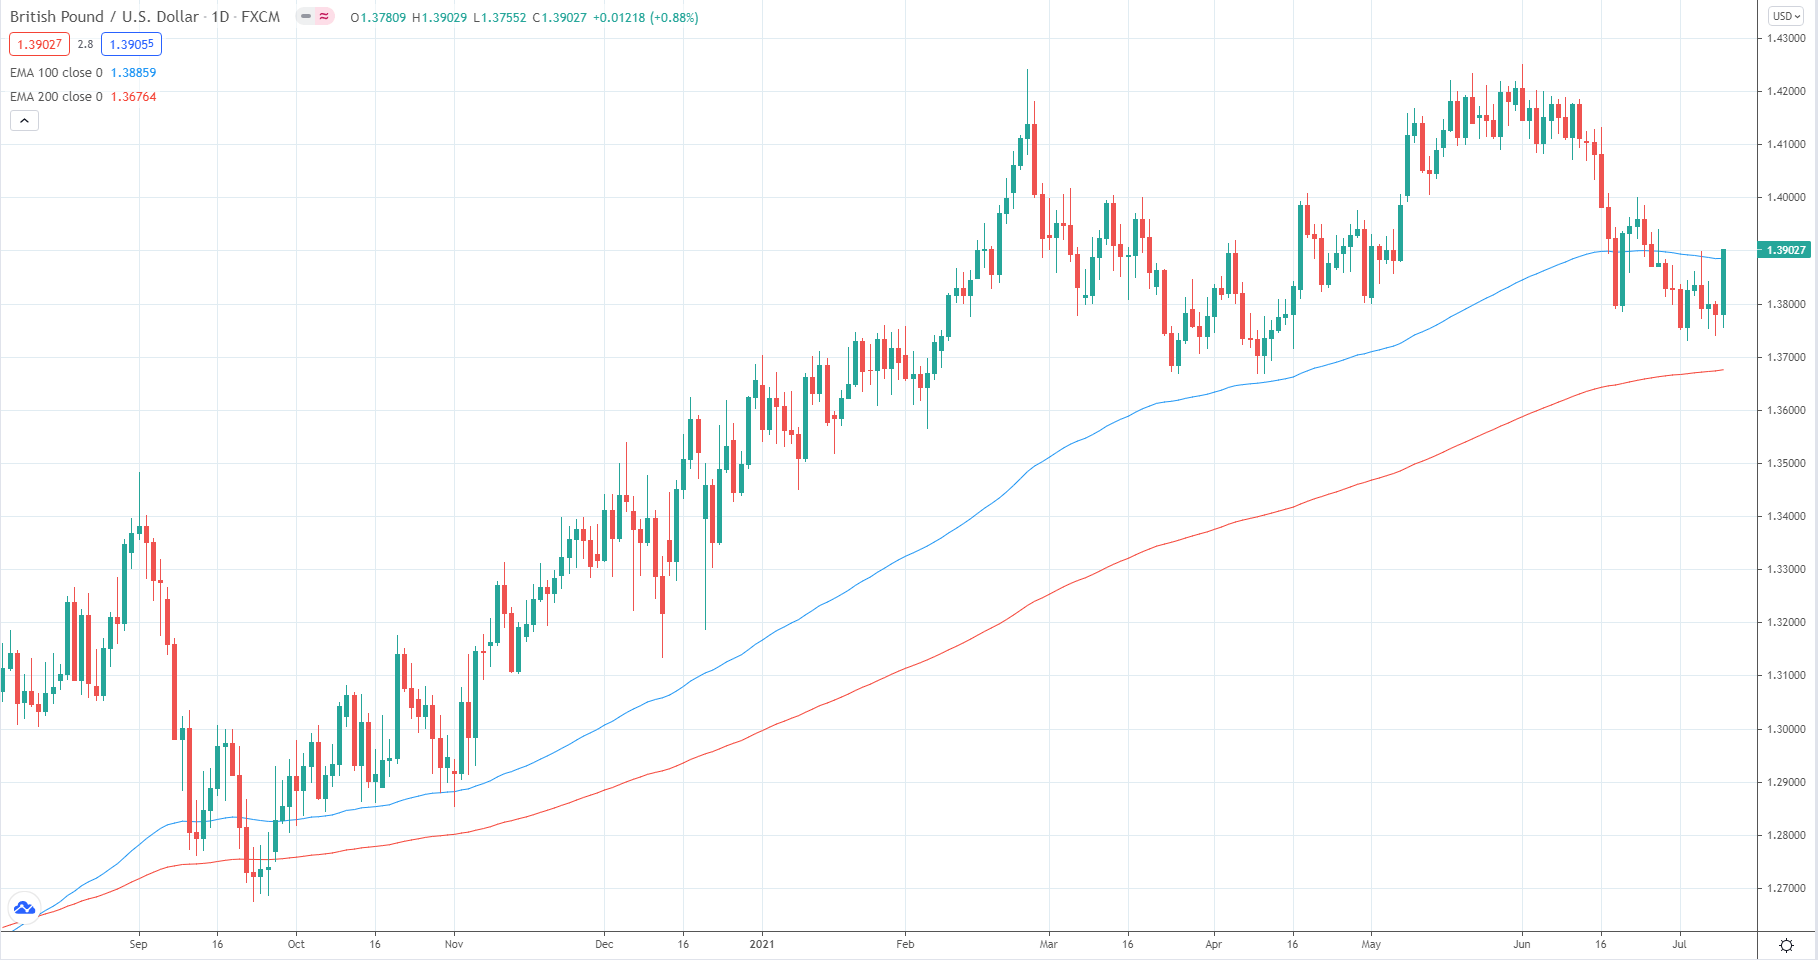This screenshot has height=960, width=1818.
Task: Click the Apr label on the time axis
Action: (1213, 944)
